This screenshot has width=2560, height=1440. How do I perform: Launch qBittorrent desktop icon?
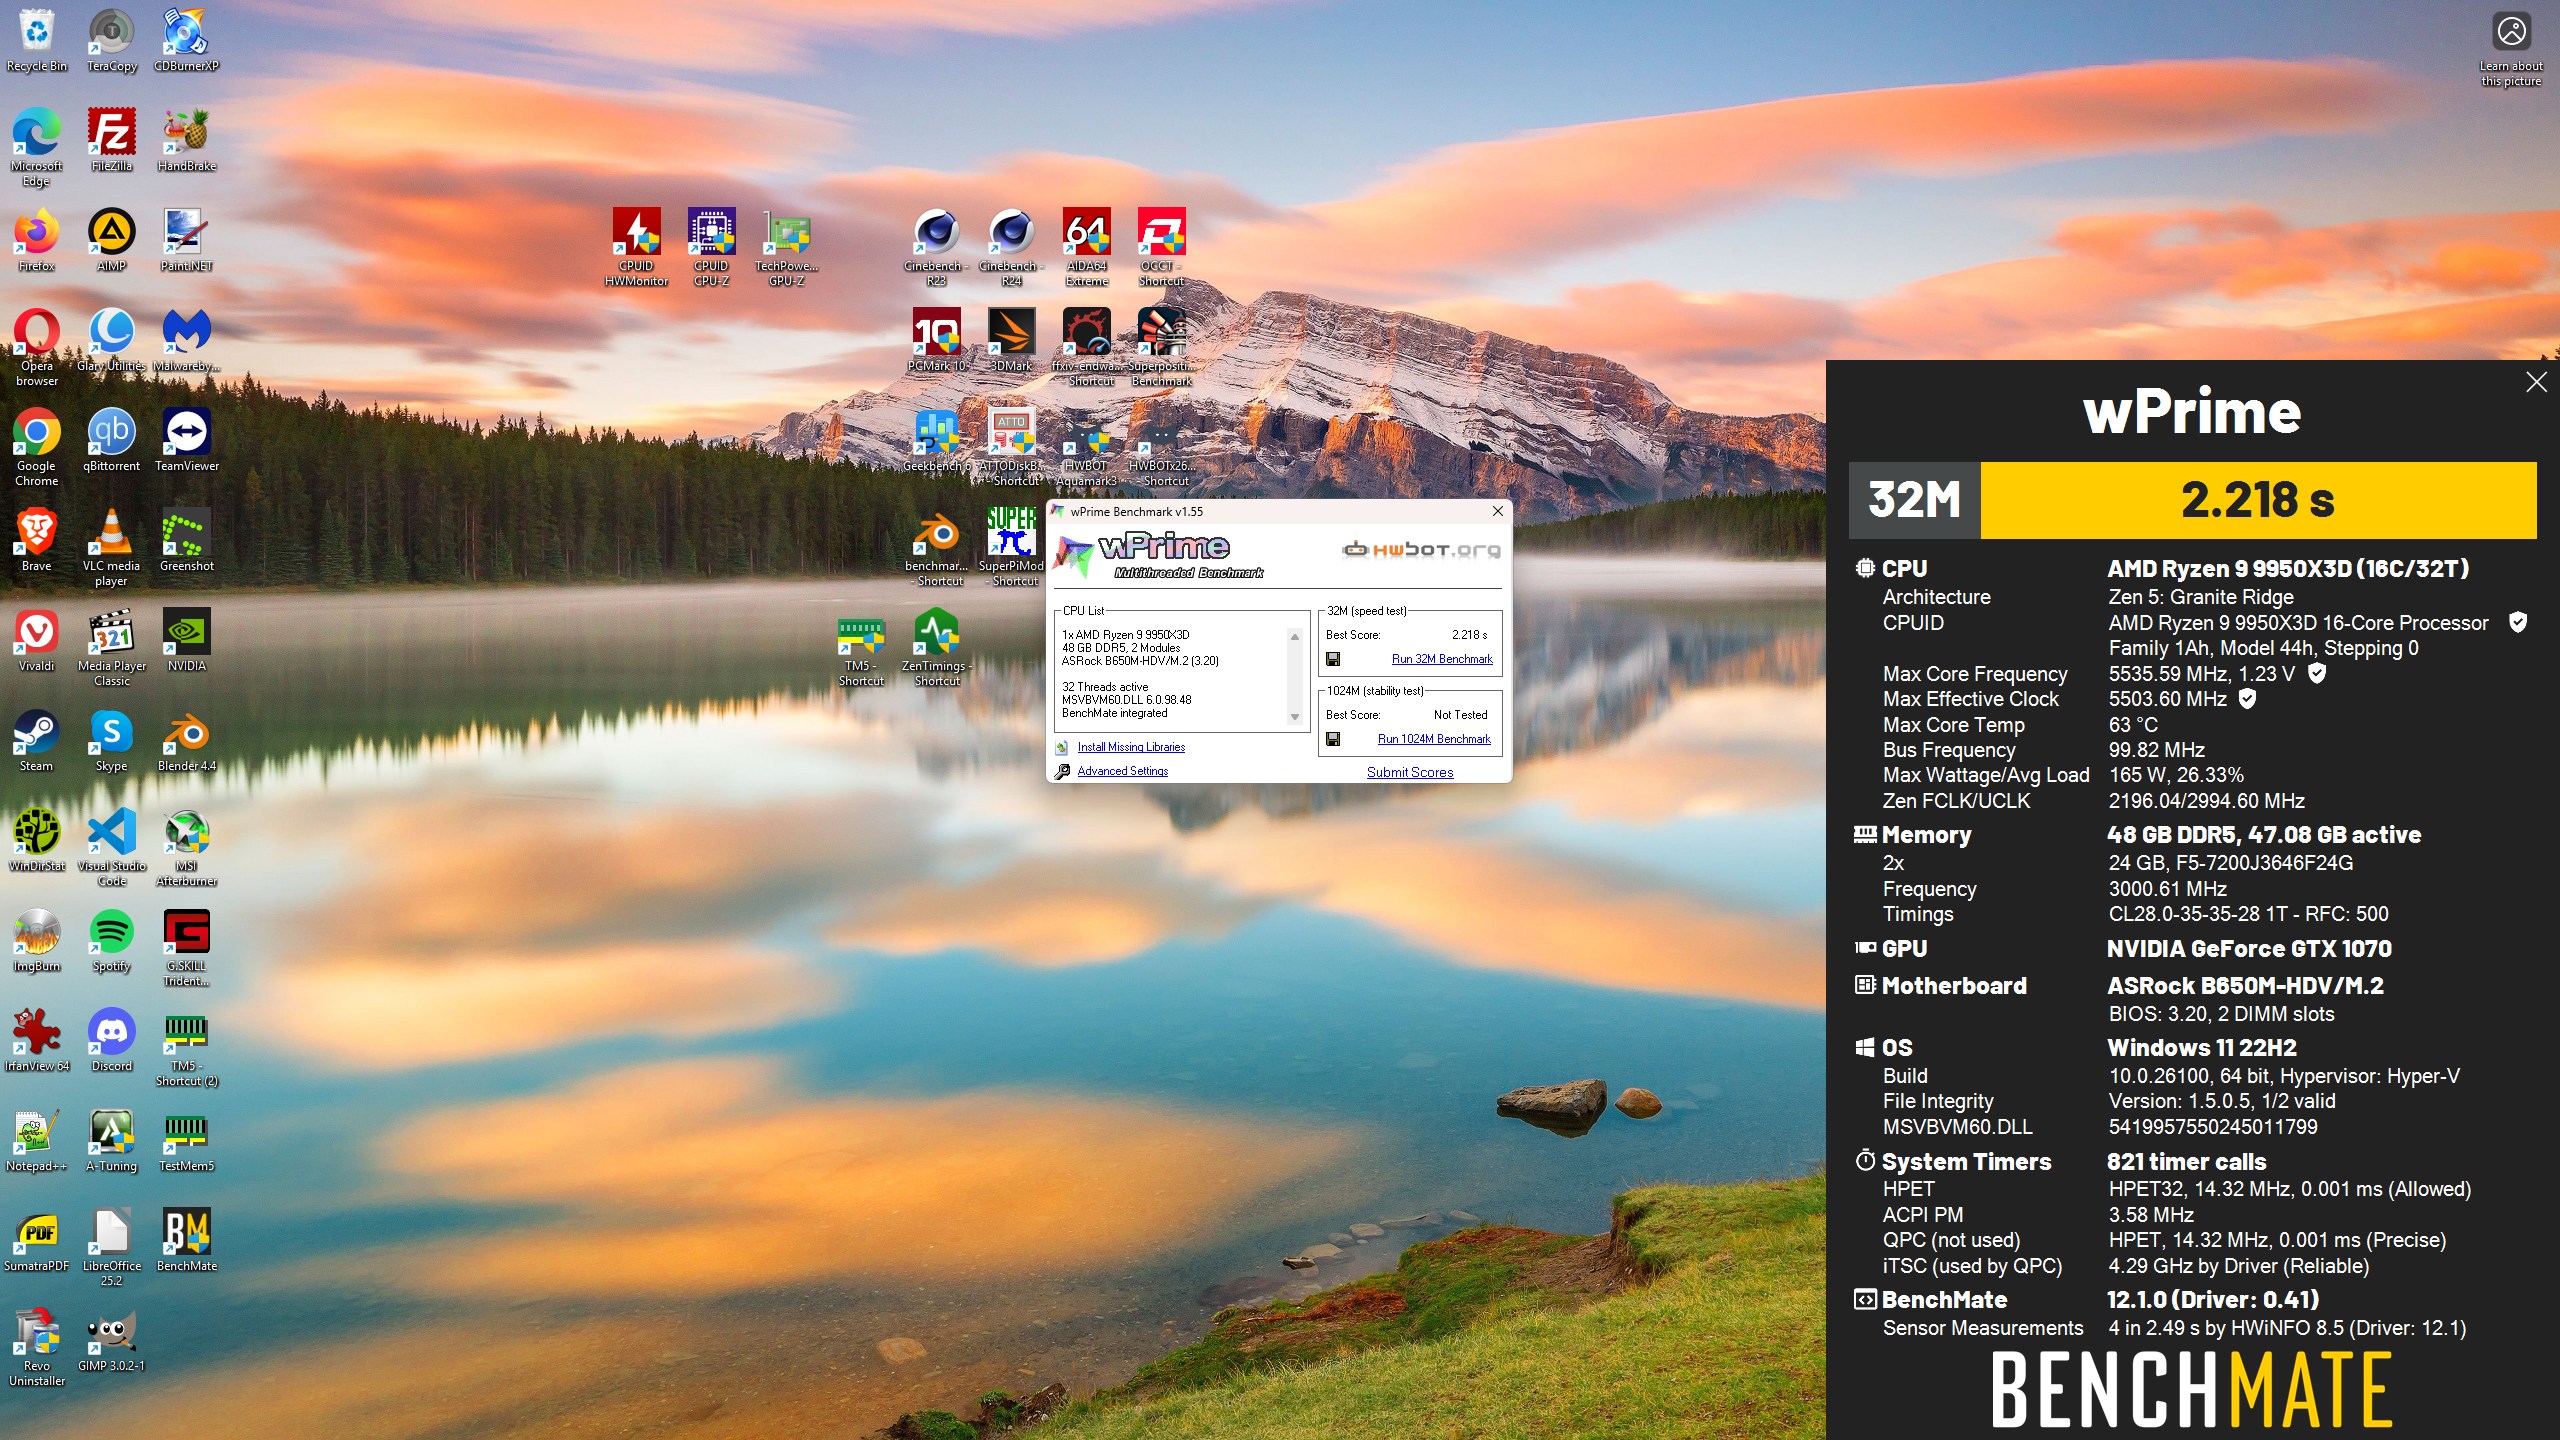(x=112, y=440)
